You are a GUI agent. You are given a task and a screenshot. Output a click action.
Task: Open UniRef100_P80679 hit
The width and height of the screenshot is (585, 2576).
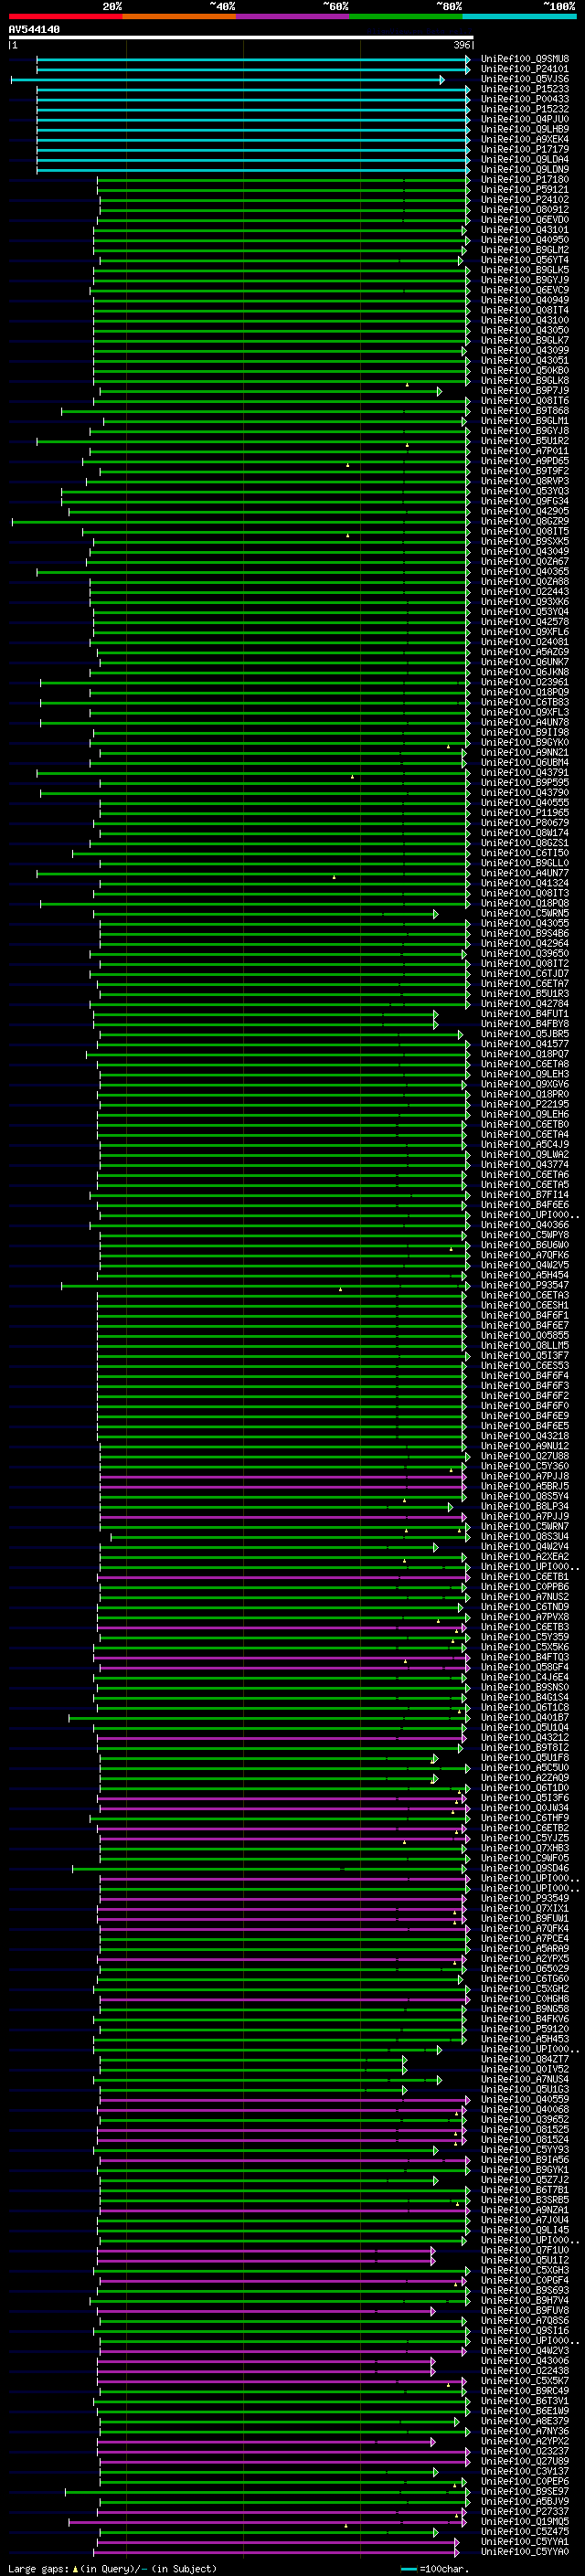[x=524, y=823]
